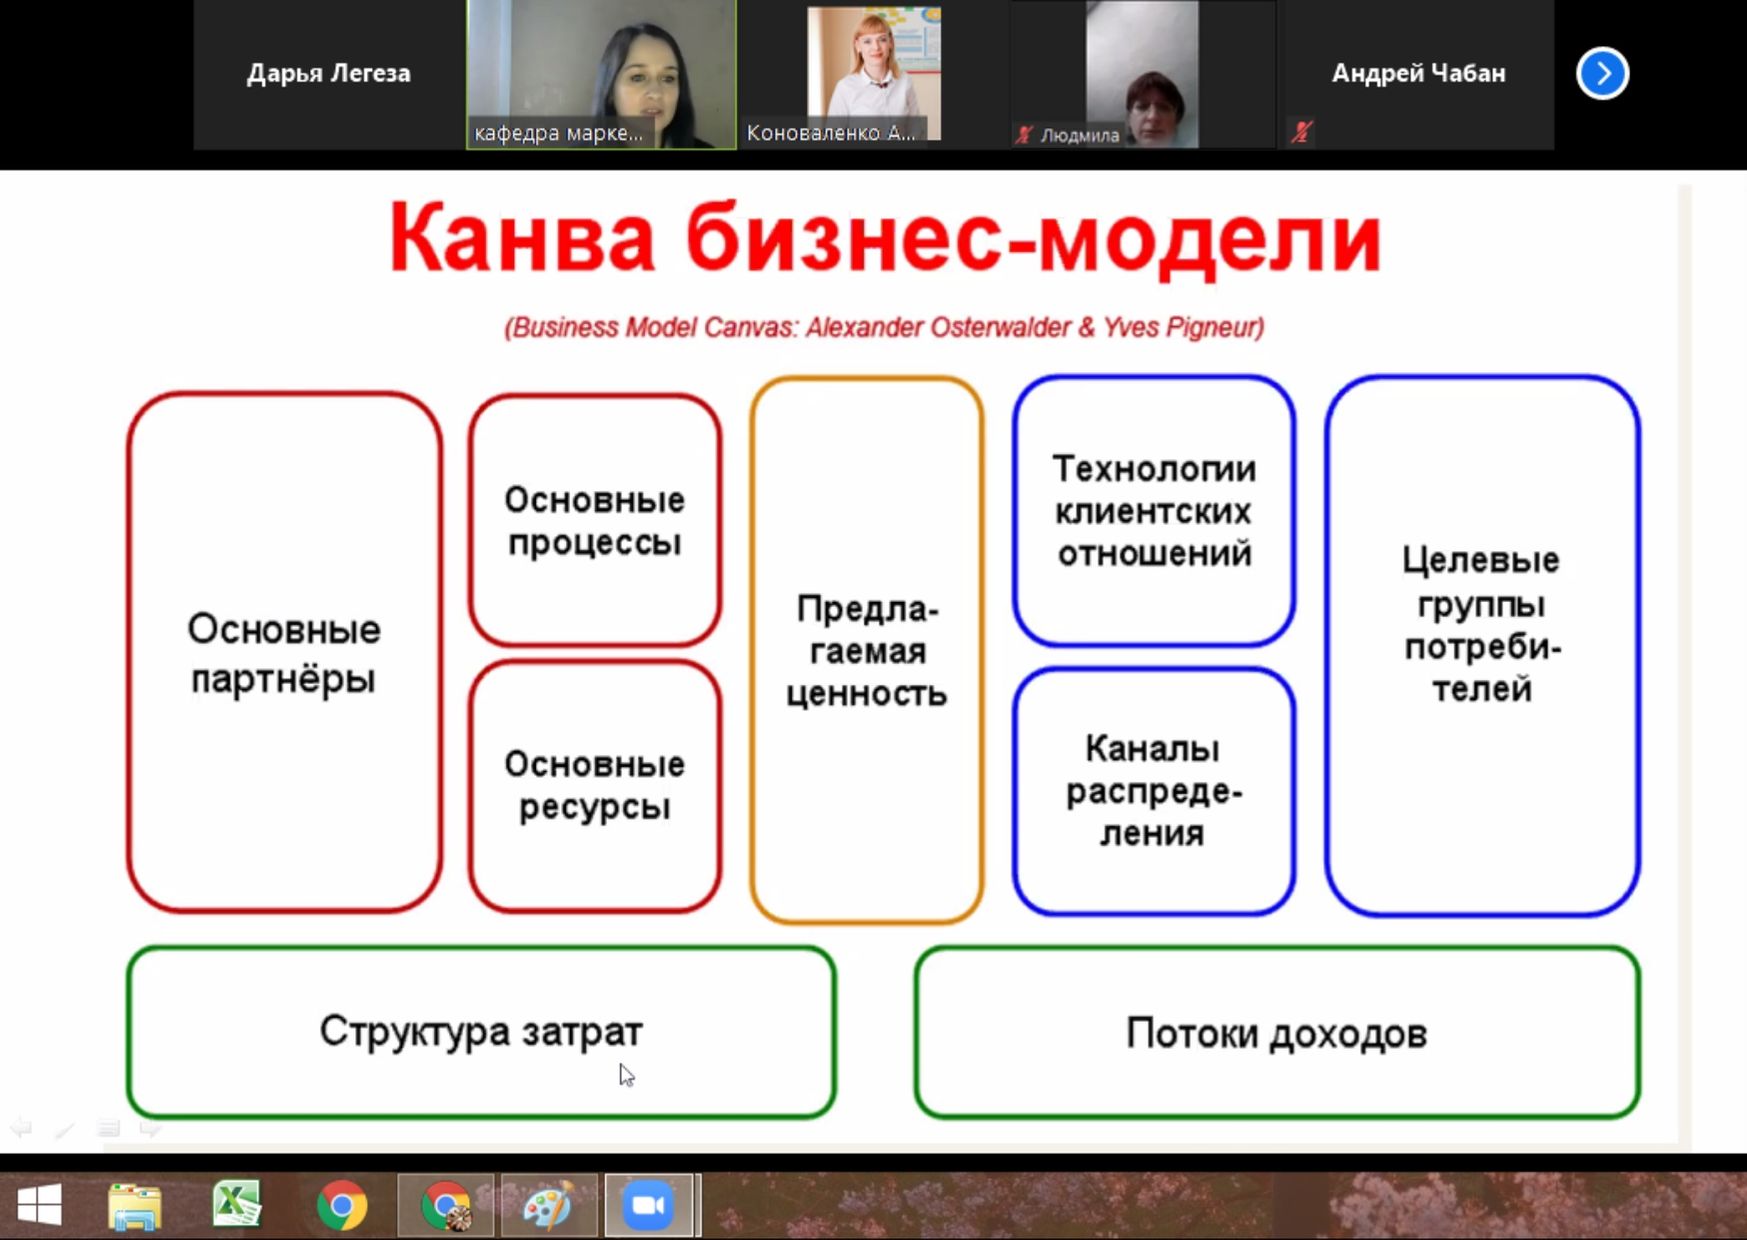This screenshot has height=1240, width=1747.
Task: Click the slideshow previous-slide arrow
Action: 21,1128
